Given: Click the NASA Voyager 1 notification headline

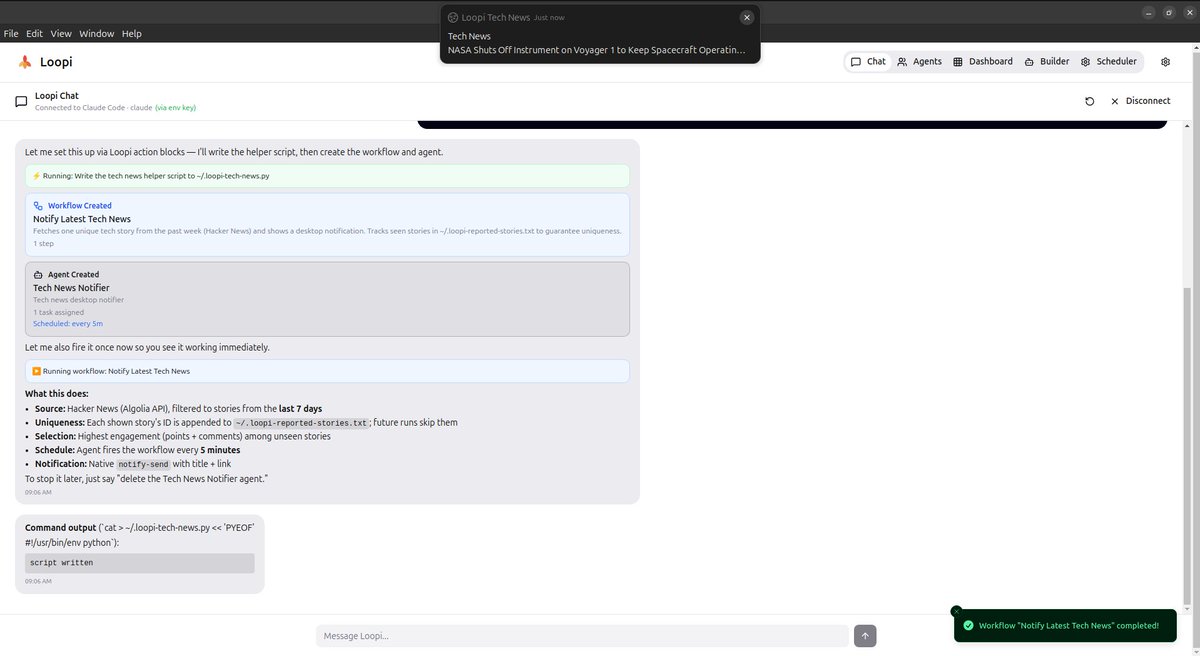Looking at the screenshot, I should pyautogui.click(x=597, y=50).
